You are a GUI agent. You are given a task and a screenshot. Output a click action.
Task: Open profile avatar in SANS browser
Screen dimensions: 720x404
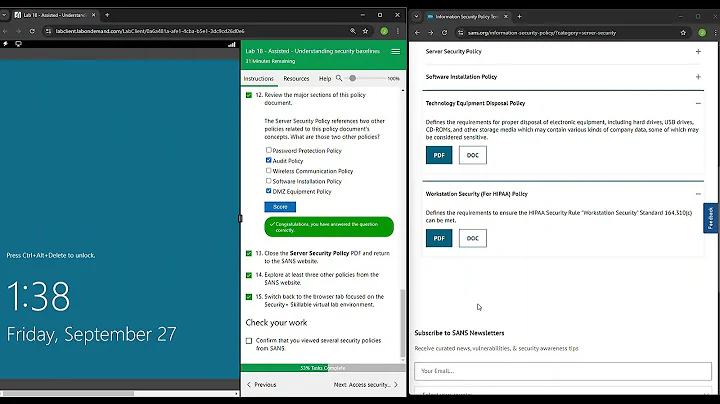(x=702, y=33)
